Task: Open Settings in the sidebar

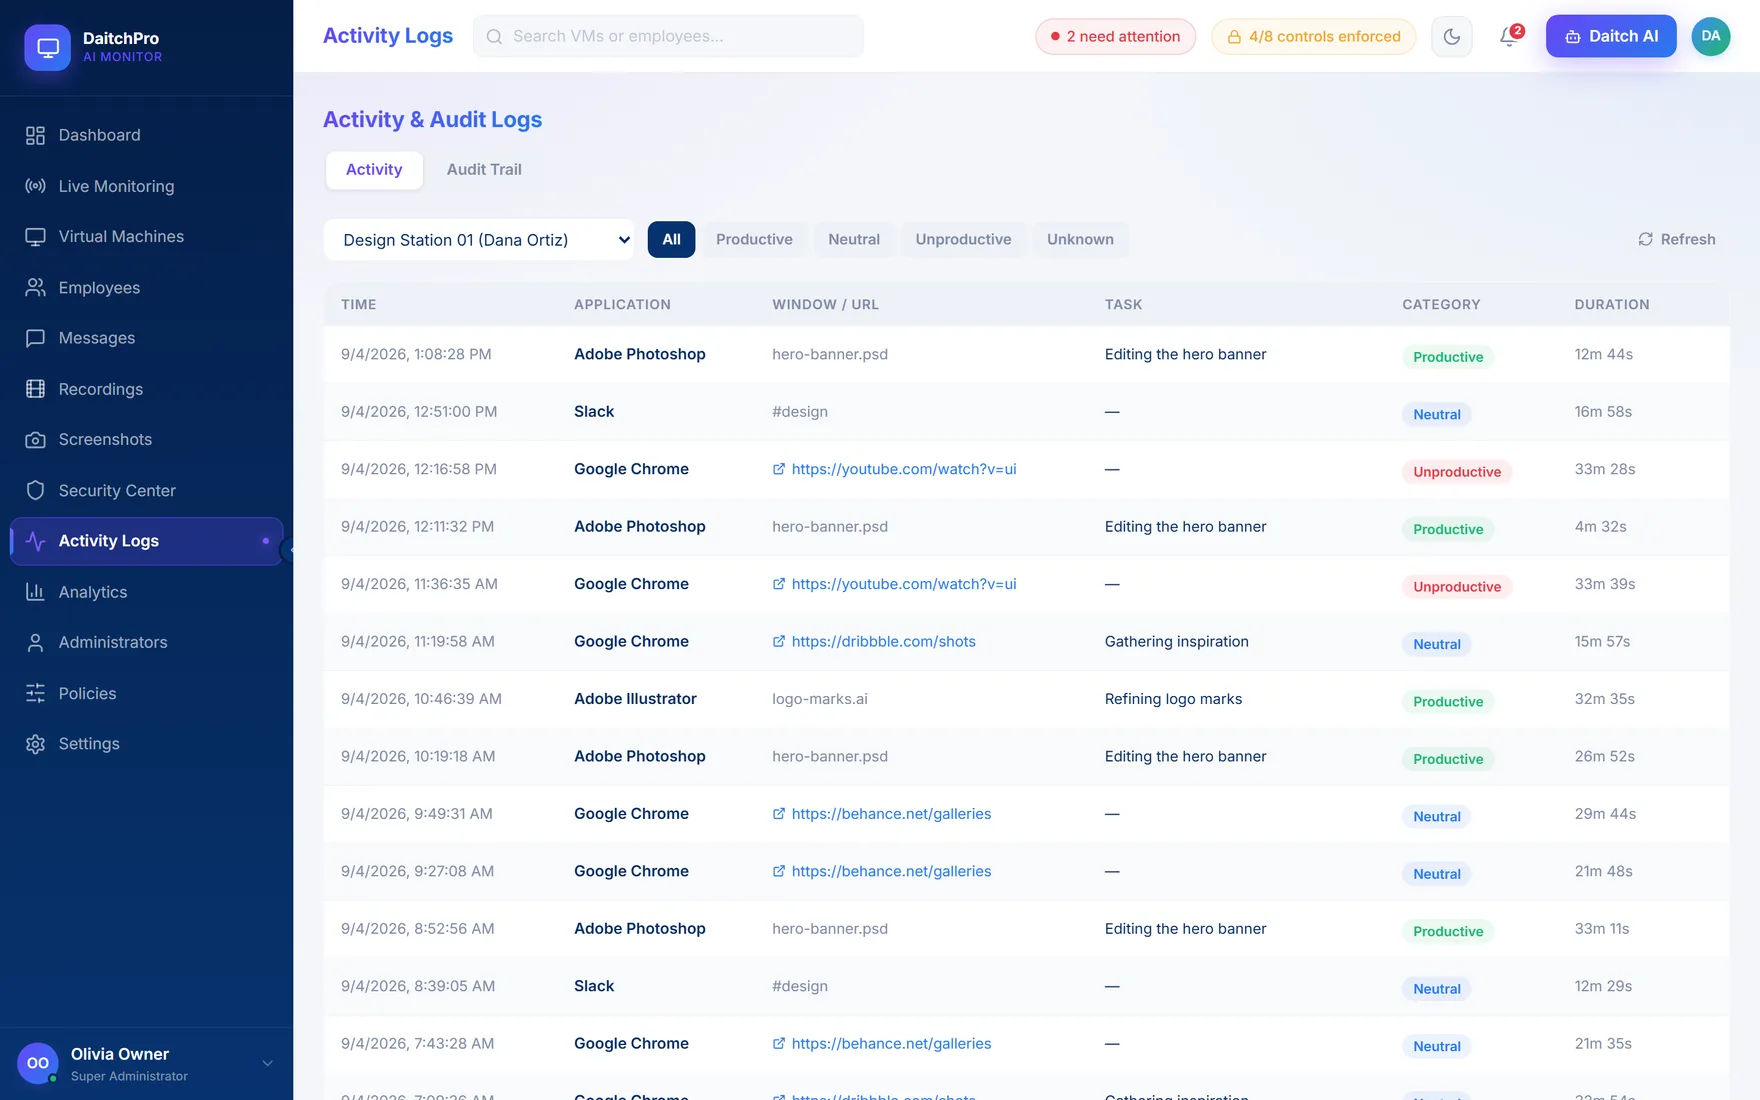Action: (147, 744)
